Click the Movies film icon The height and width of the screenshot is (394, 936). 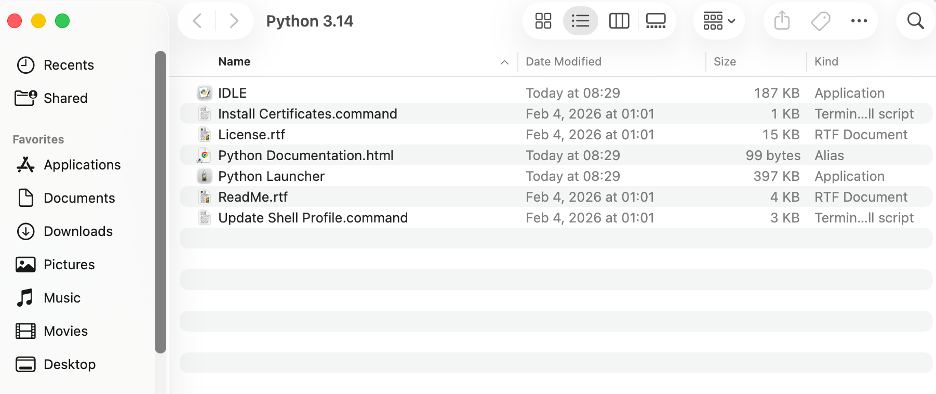[25, 331]
